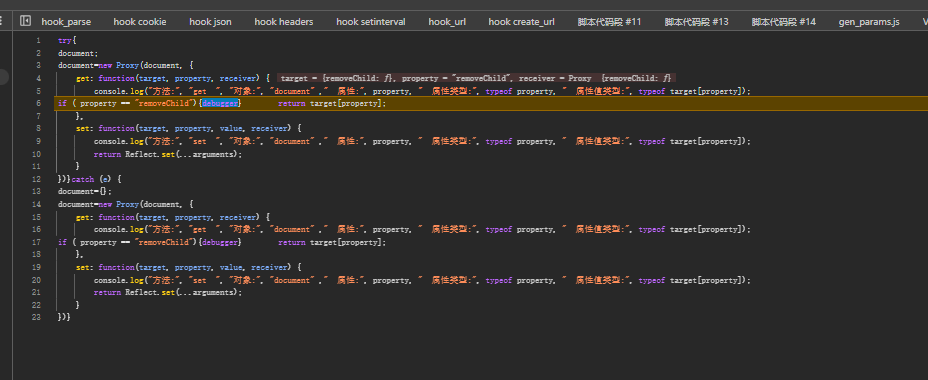
Task: Click the highlighted debugger keyword on line 6
Action: (x=220, y=104)
